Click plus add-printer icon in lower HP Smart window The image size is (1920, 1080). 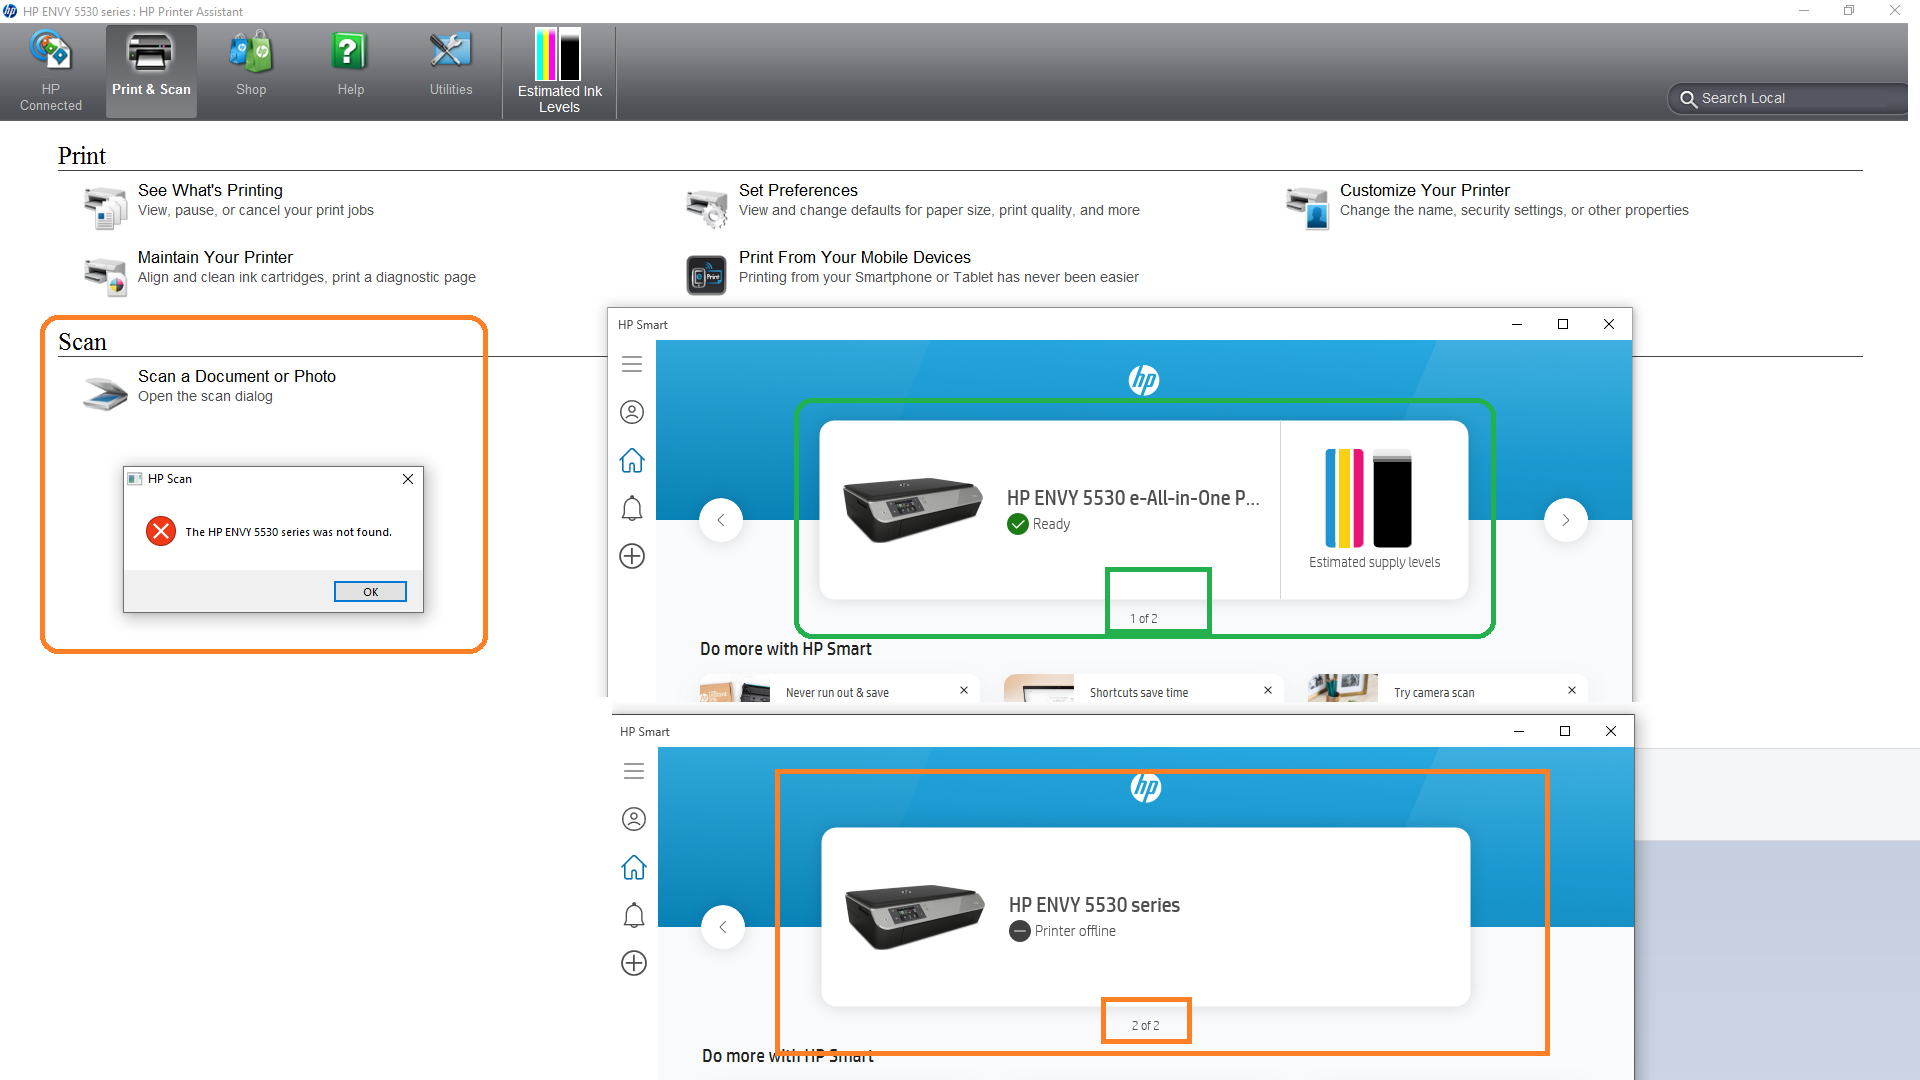pos(634,963)
